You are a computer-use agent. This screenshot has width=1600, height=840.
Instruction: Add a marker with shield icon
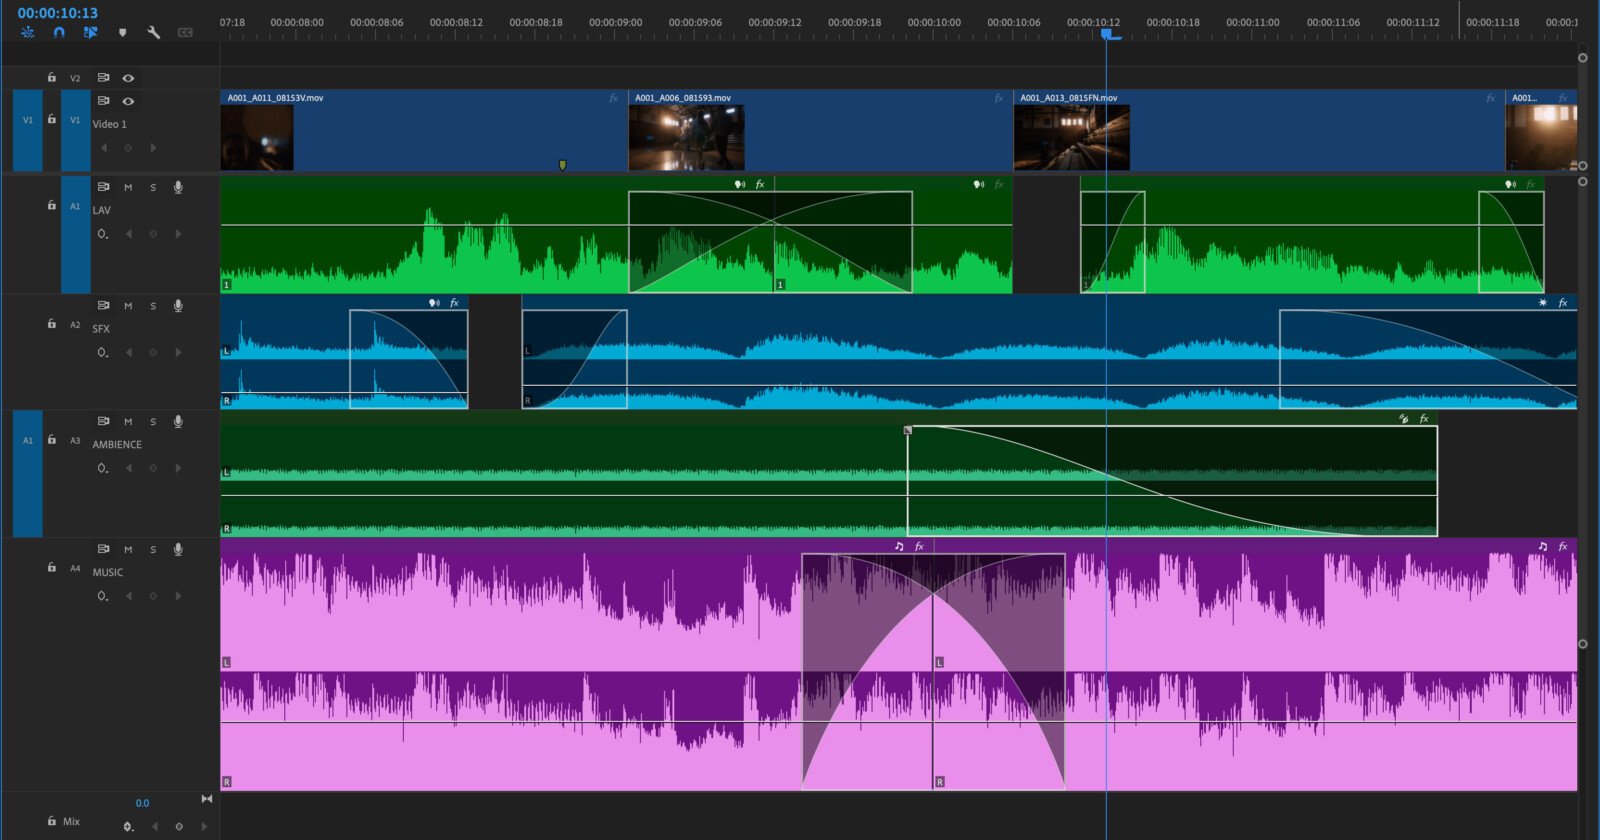[x=122, y=32]
